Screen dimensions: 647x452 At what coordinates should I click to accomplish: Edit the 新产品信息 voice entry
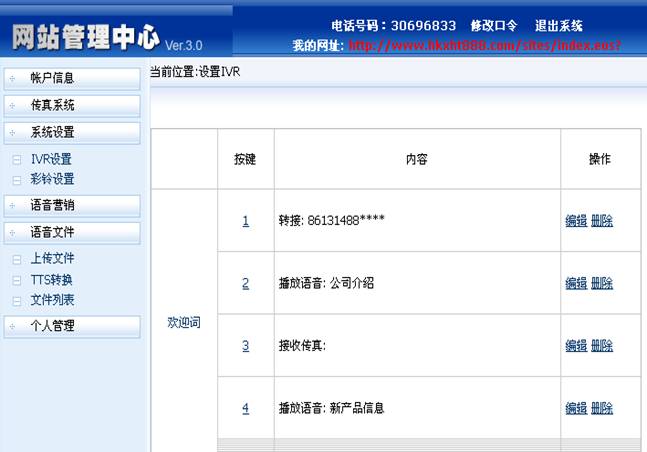point(576,408)
